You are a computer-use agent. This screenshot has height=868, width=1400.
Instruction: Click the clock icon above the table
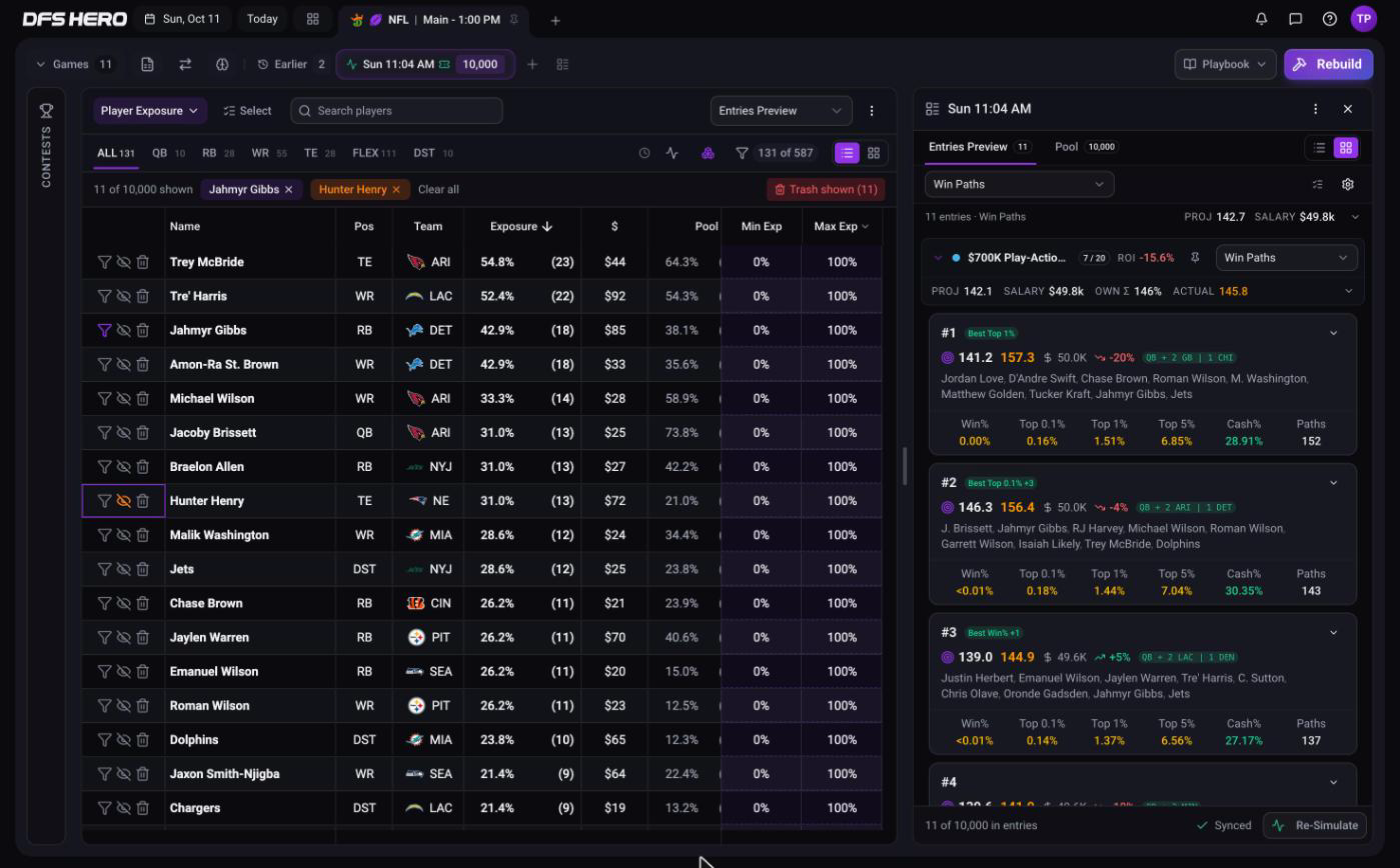click(644, 153)
